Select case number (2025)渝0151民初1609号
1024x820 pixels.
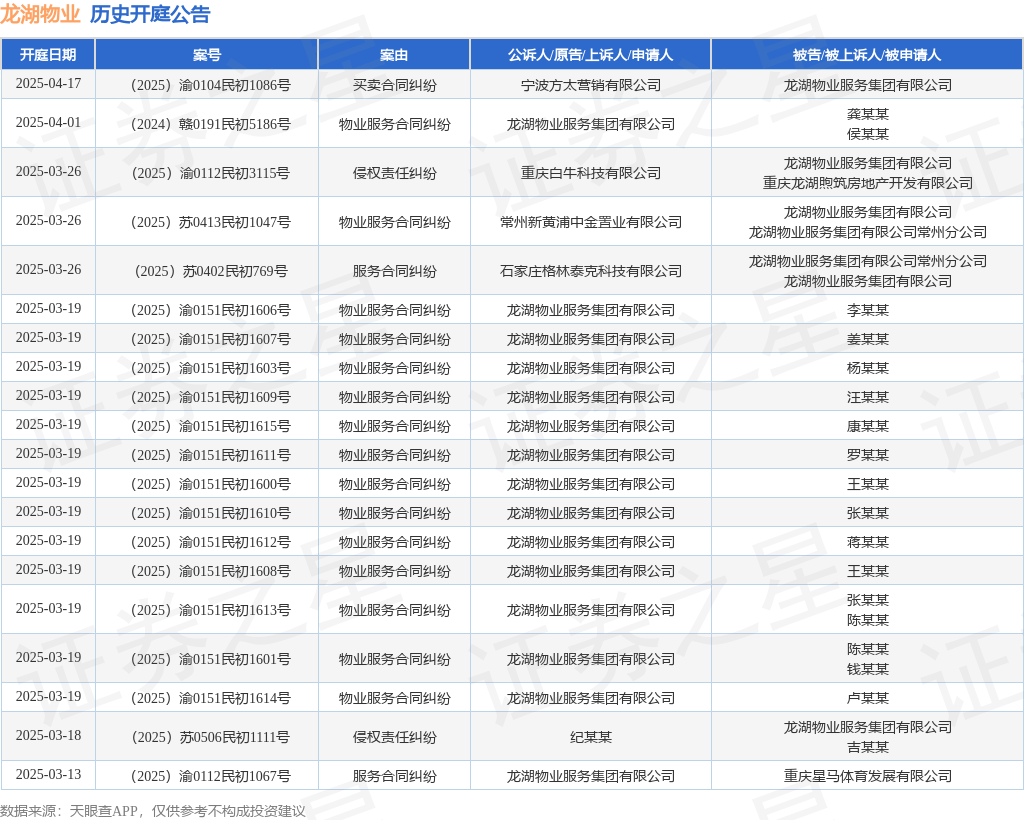tap(210, 397)
